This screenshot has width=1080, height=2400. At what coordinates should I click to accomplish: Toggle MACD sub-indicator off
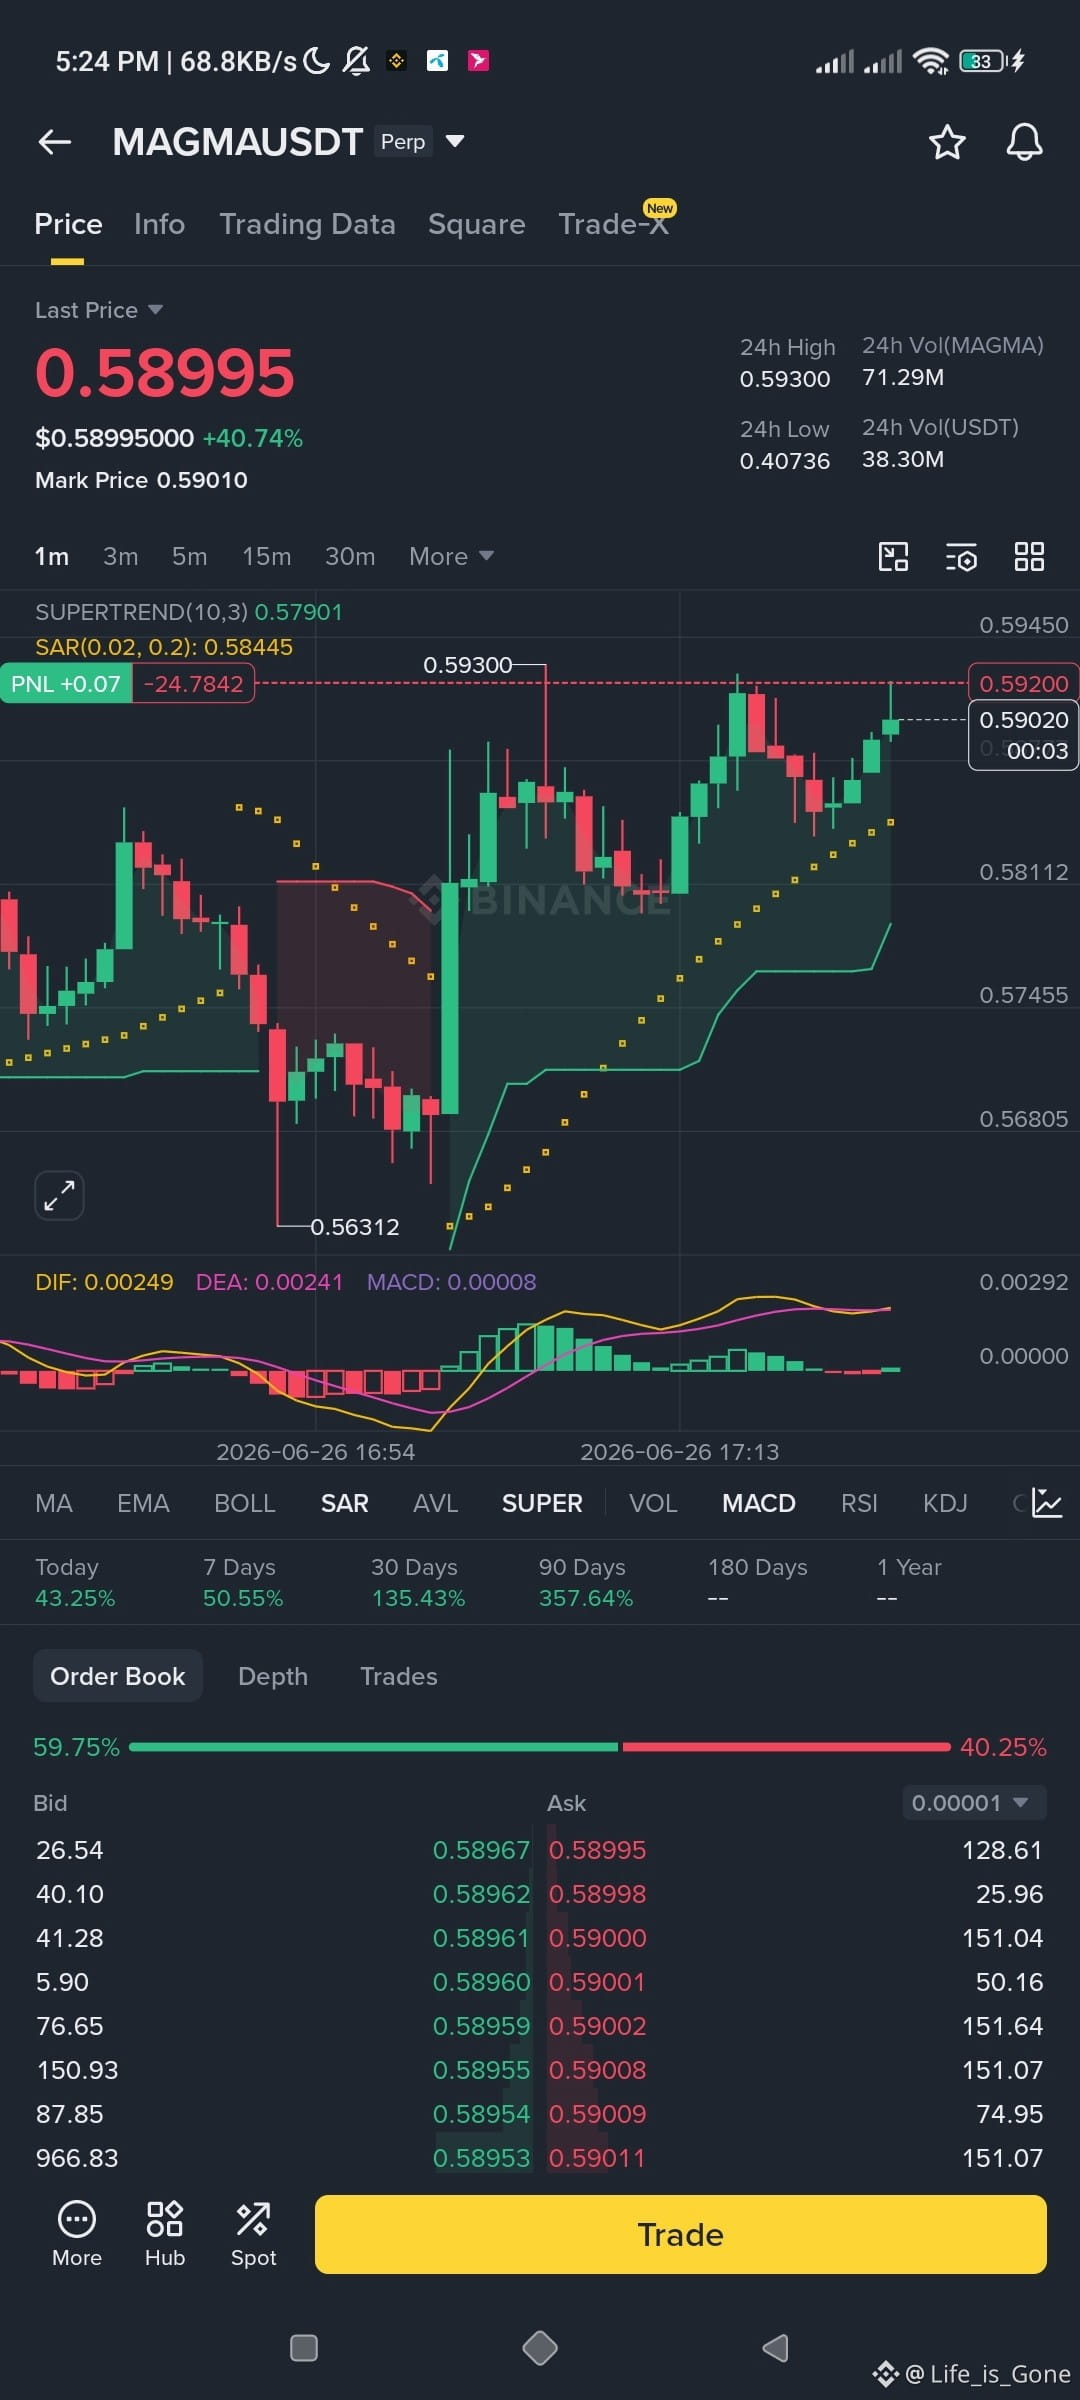point(759,1503)
